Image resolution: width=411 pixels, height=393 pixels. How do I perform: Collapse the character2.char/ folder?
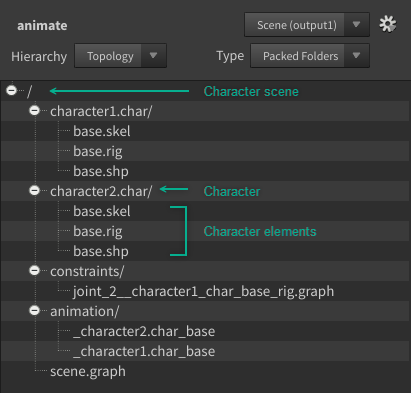pyautogui.click(x=34, y=190)
